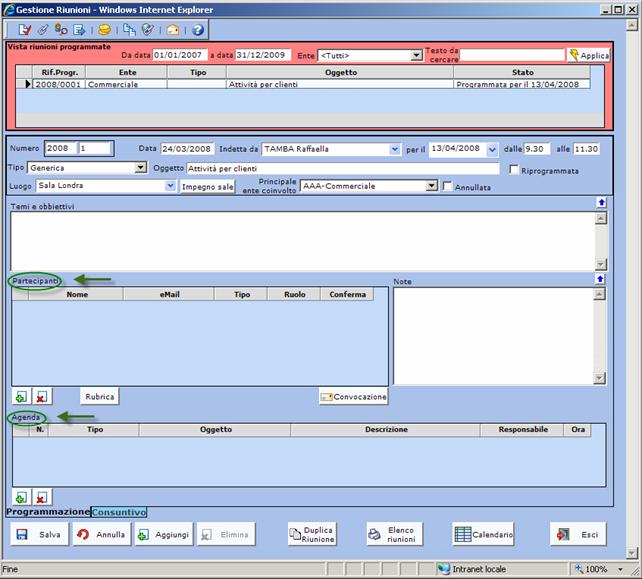The image size is (642, 579).
Task: Click the help question mark toolbar icon
Action: coord(197,31)
